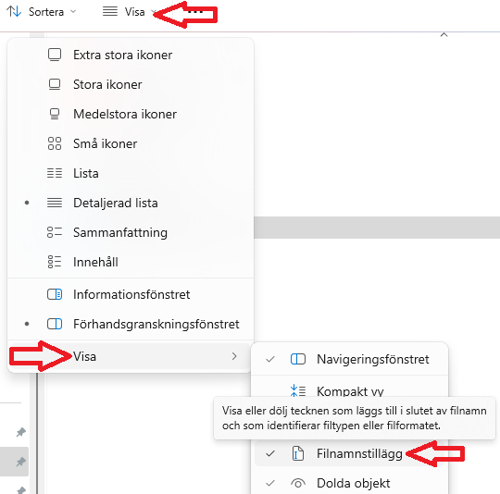The height and width of the screenshot is (494, 500).
Task: Click the Små ikoner grid icon
Action: (54, 144)
